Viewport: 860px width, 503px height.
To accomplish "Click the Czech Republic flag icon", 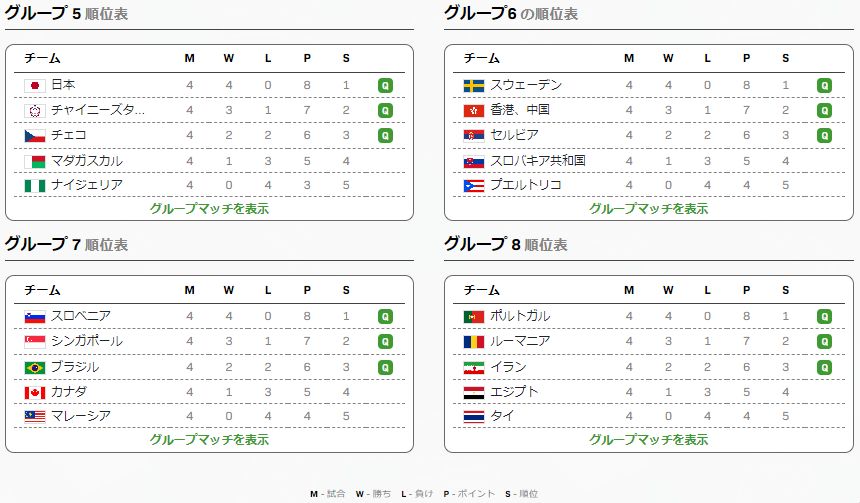I will tap(35, 135).
